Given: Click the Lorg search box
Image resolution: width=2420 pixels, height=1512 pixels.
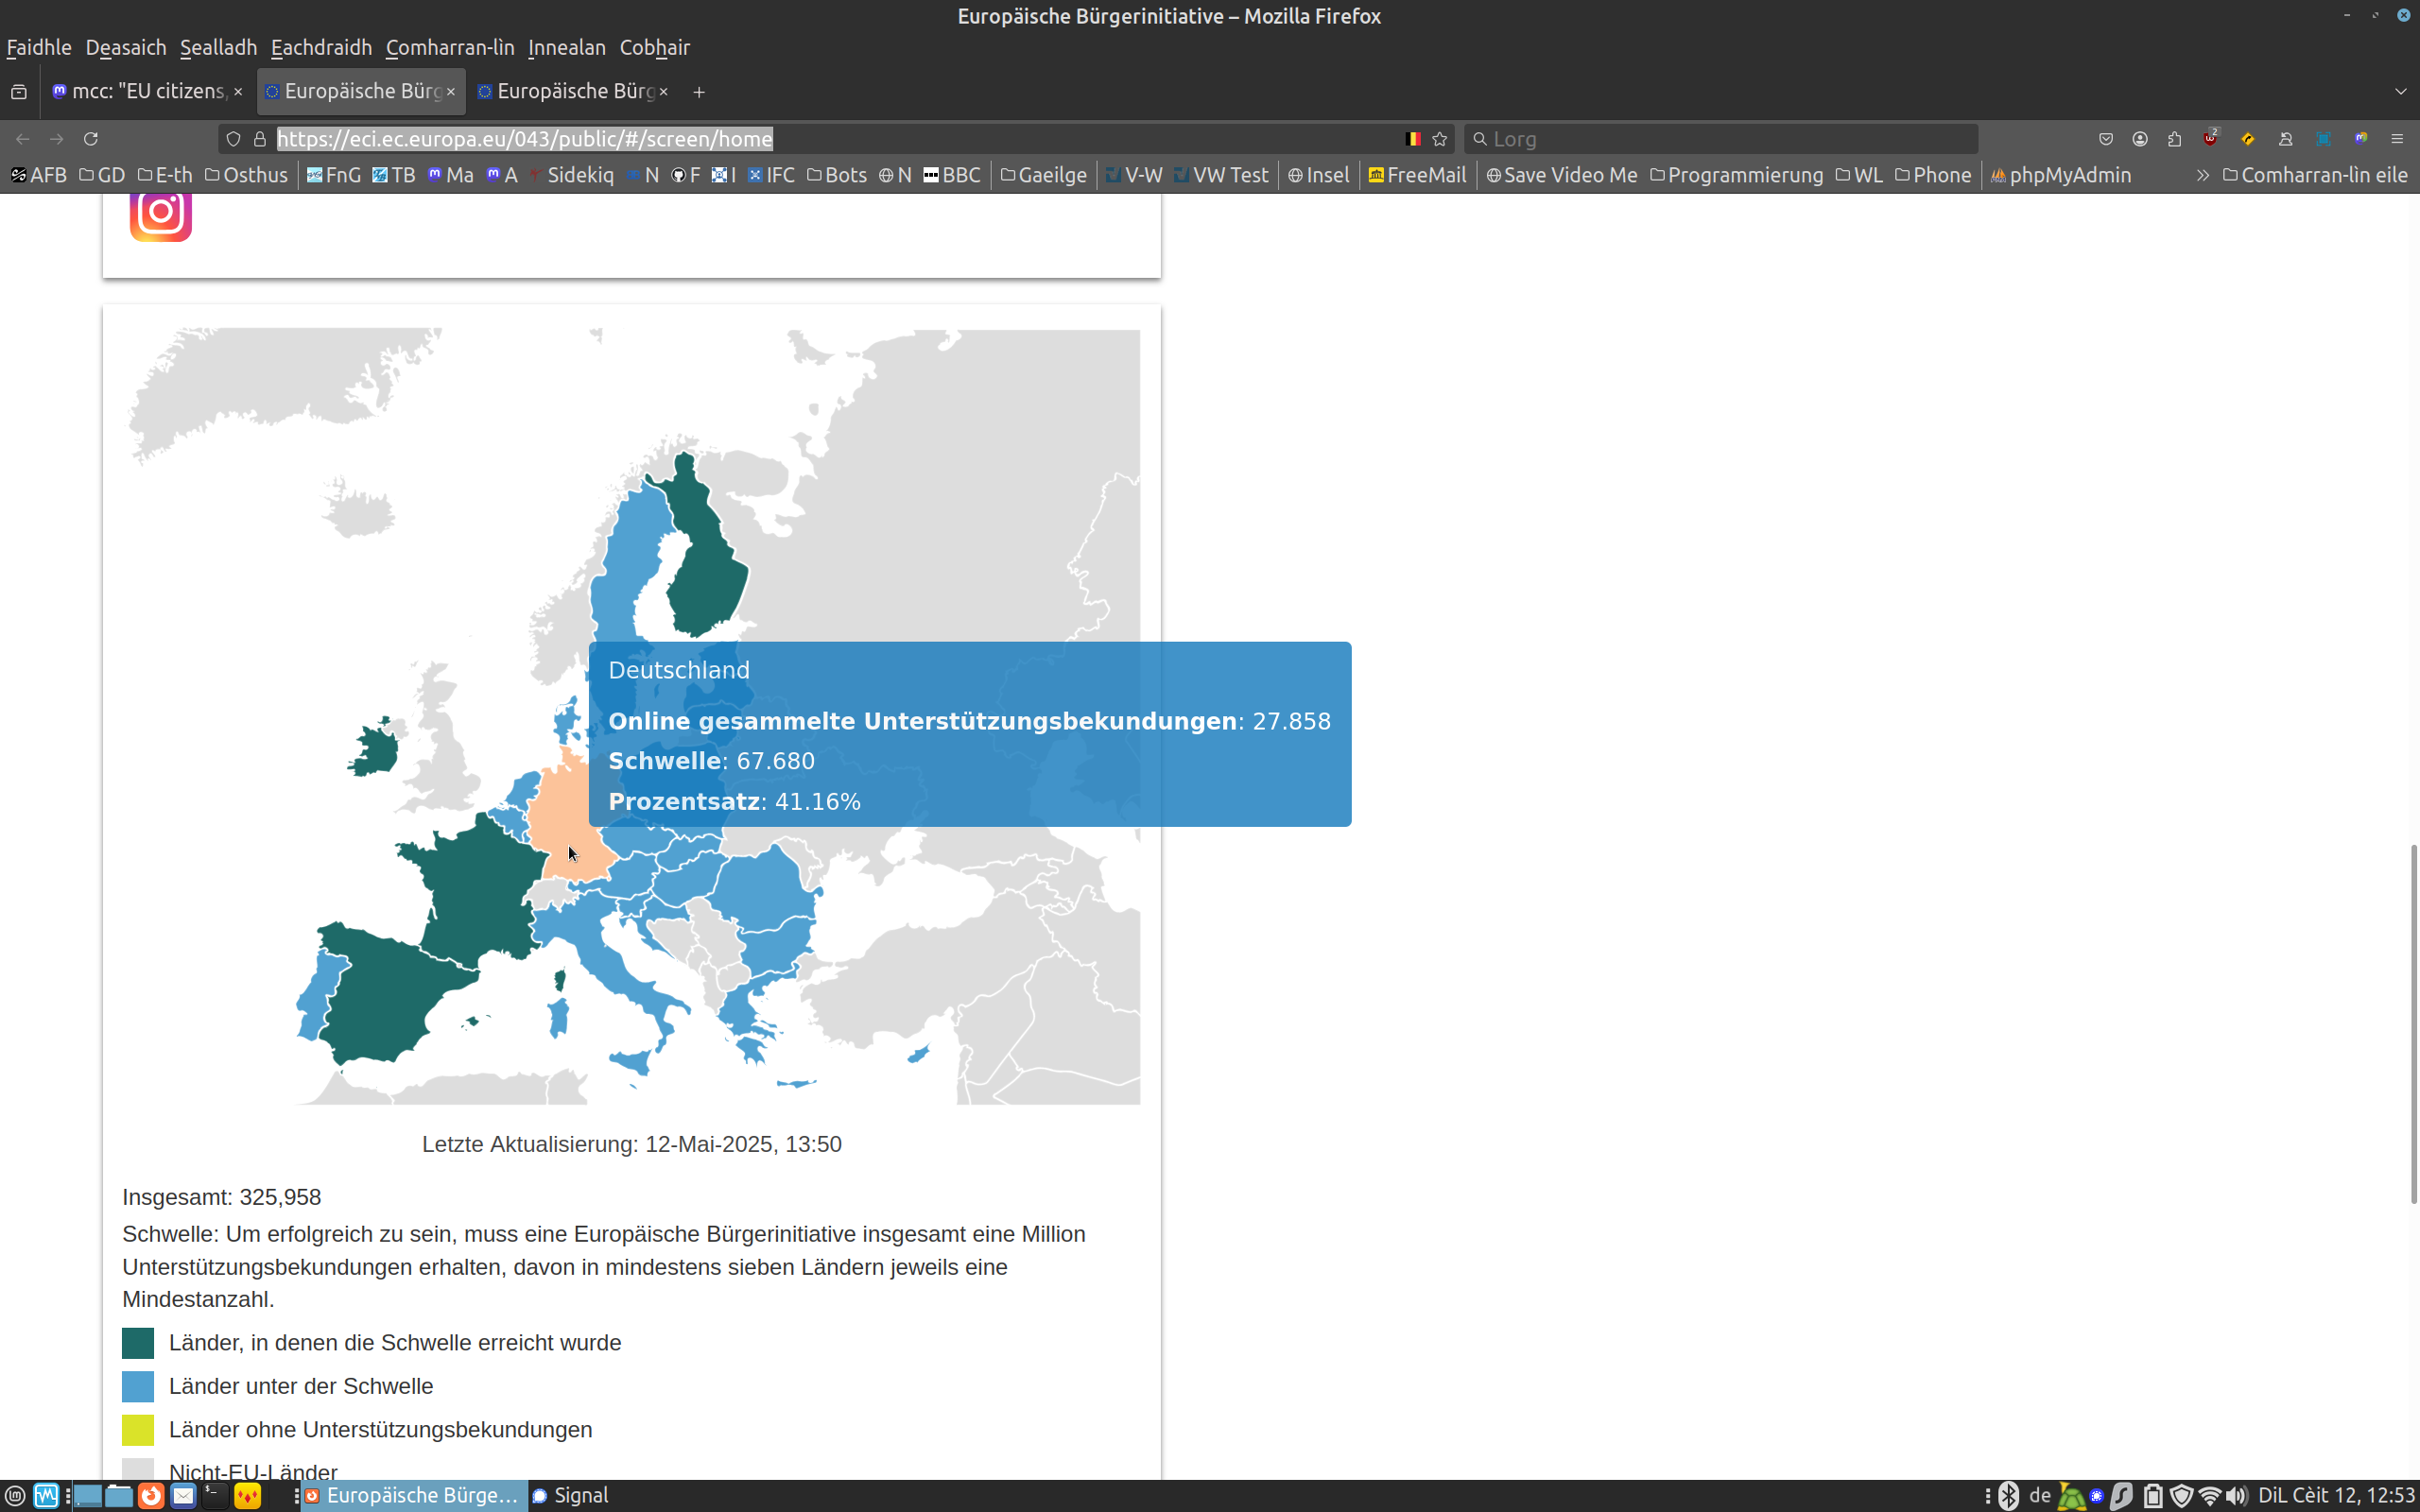Looking at the screenshot, I should point(1720,139).
